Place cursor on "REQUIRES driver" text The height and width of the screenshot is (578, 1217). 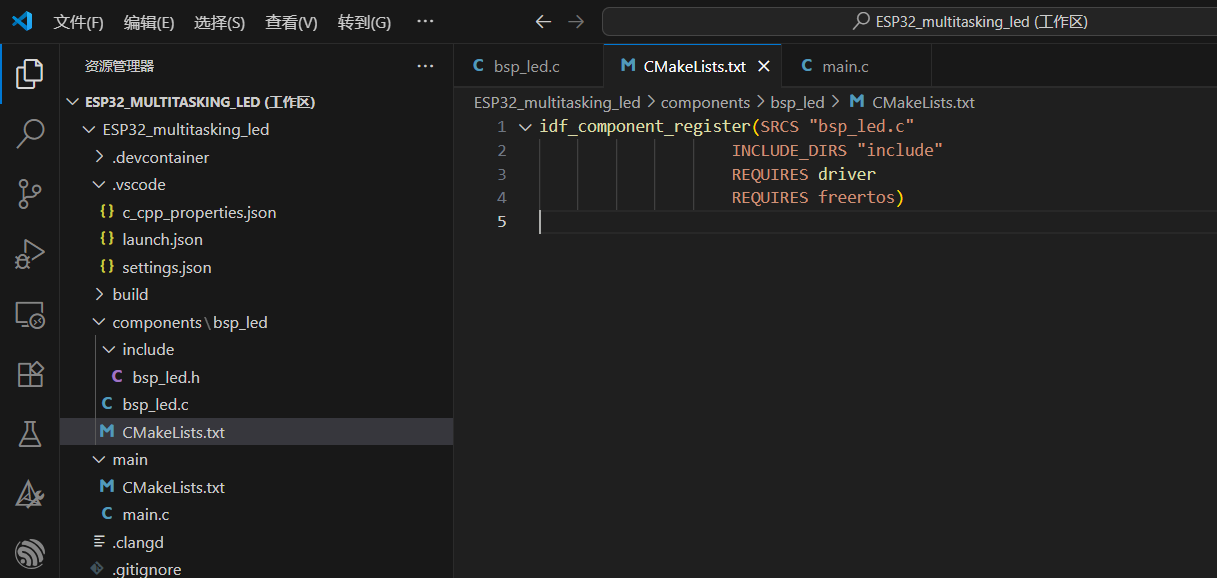[x=803, y=174]
